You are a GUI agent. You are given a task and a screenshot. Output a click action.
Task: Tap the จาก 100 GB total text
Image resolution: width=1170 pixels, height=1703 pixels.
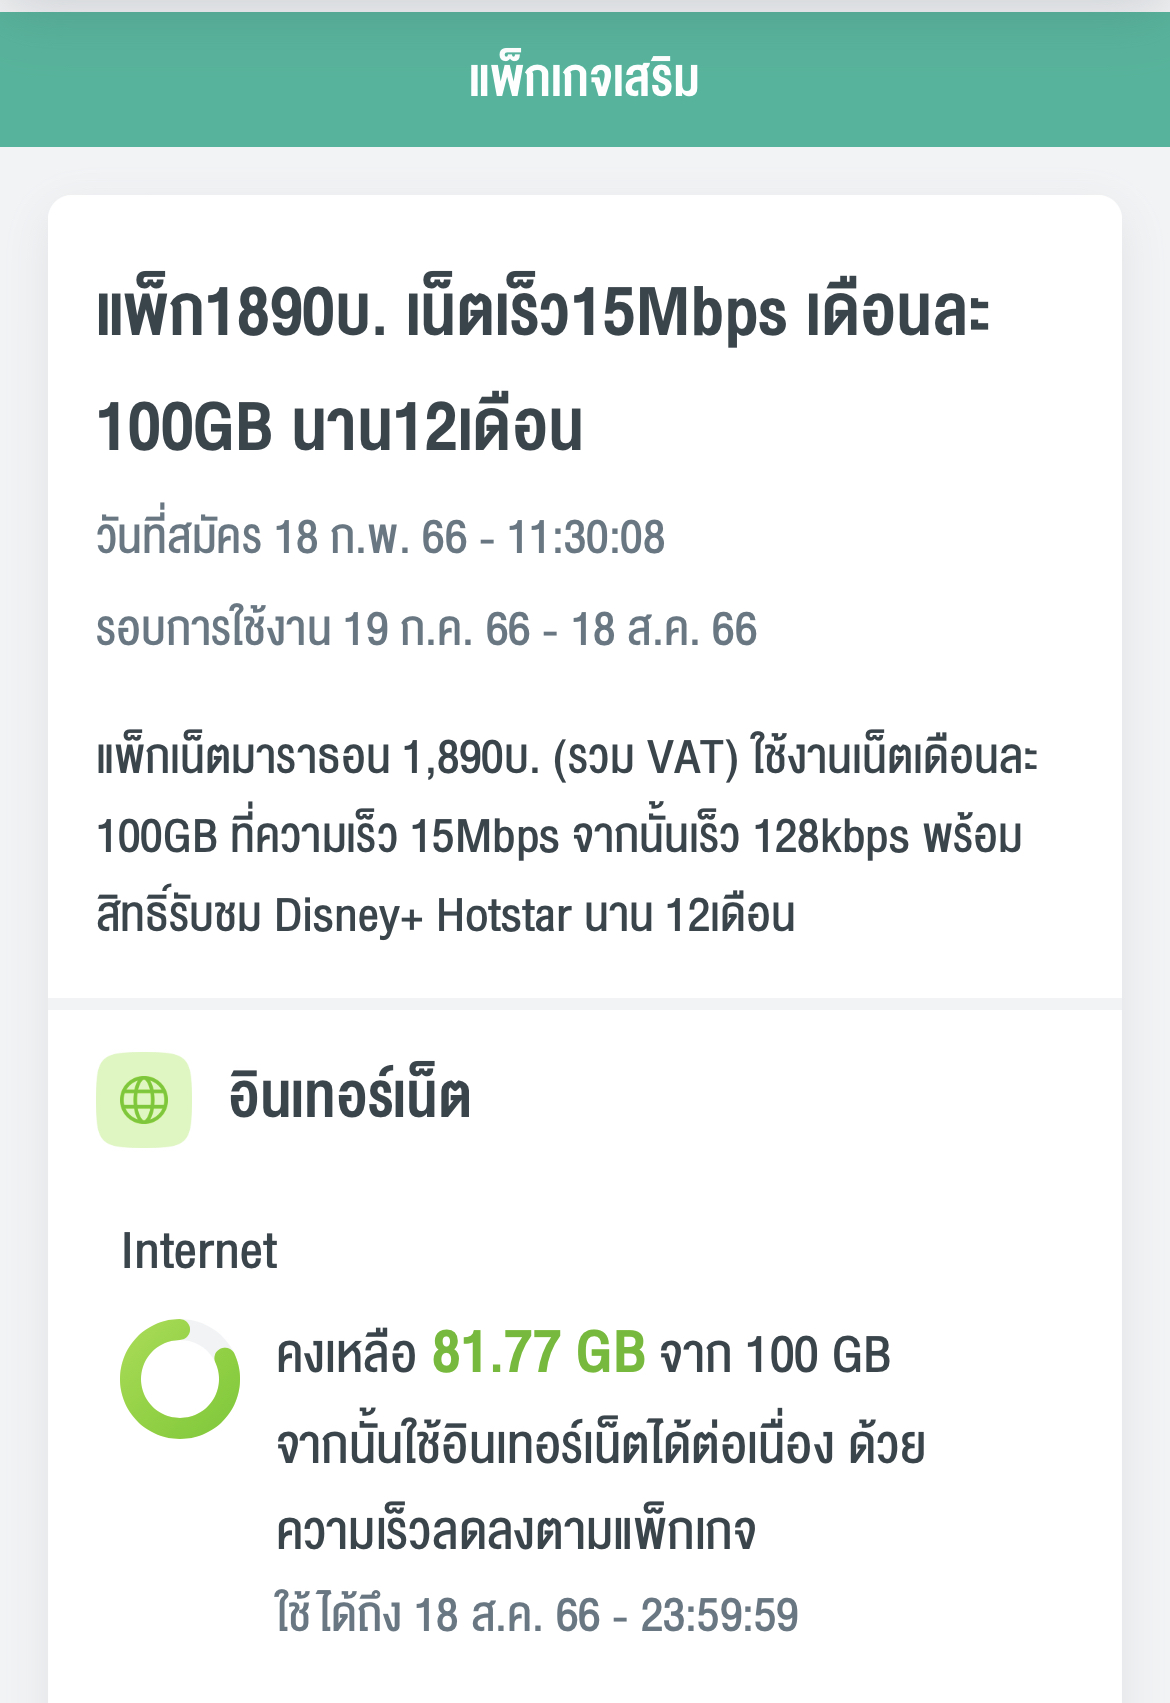click(x=775, y=1355)
